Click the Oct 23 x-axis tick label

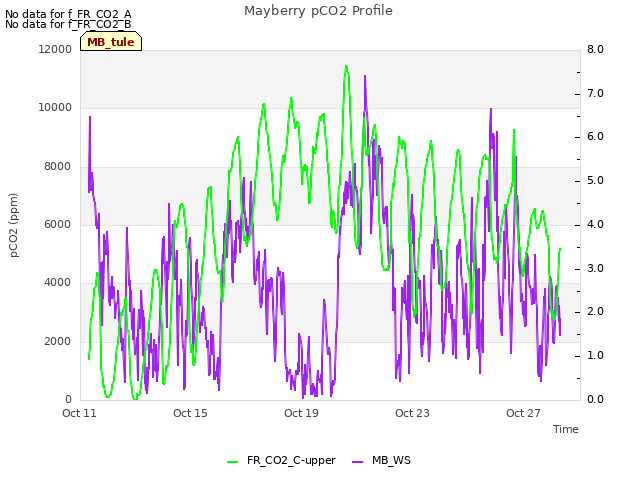(x=412, y=413)
